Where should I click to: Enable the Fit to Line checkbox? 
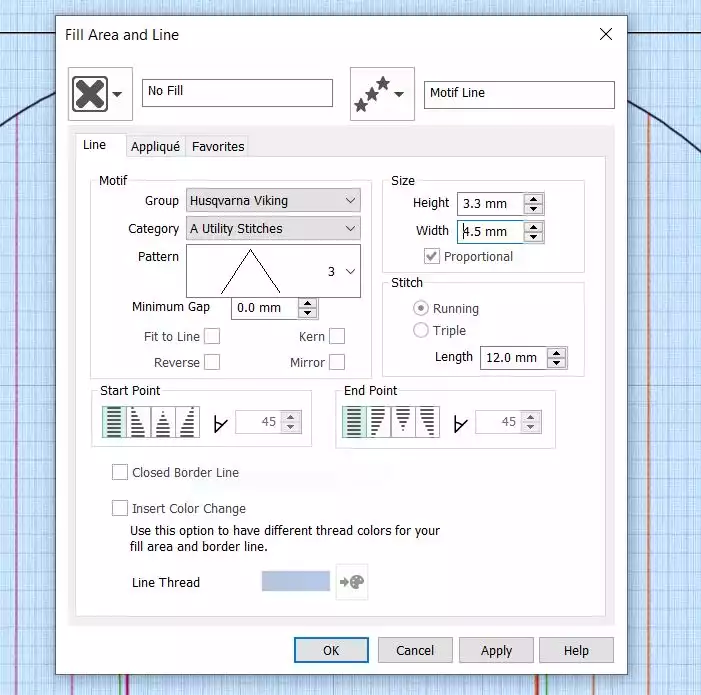tap(212, 336)
